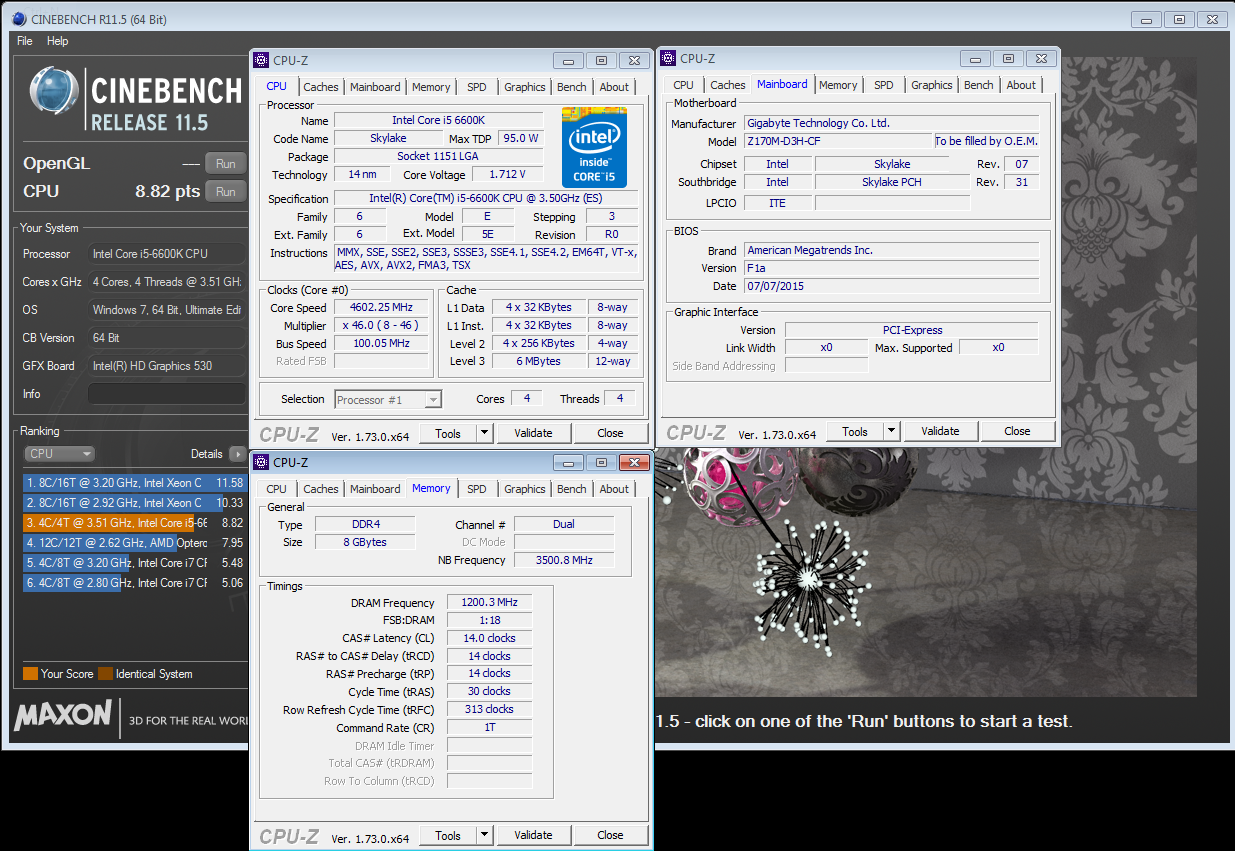Image resolution: width=1235 pixels, height=851 pixels.
Task: Click the CPU-Z icon in the CPU window title bar
Action: [261, 60]
